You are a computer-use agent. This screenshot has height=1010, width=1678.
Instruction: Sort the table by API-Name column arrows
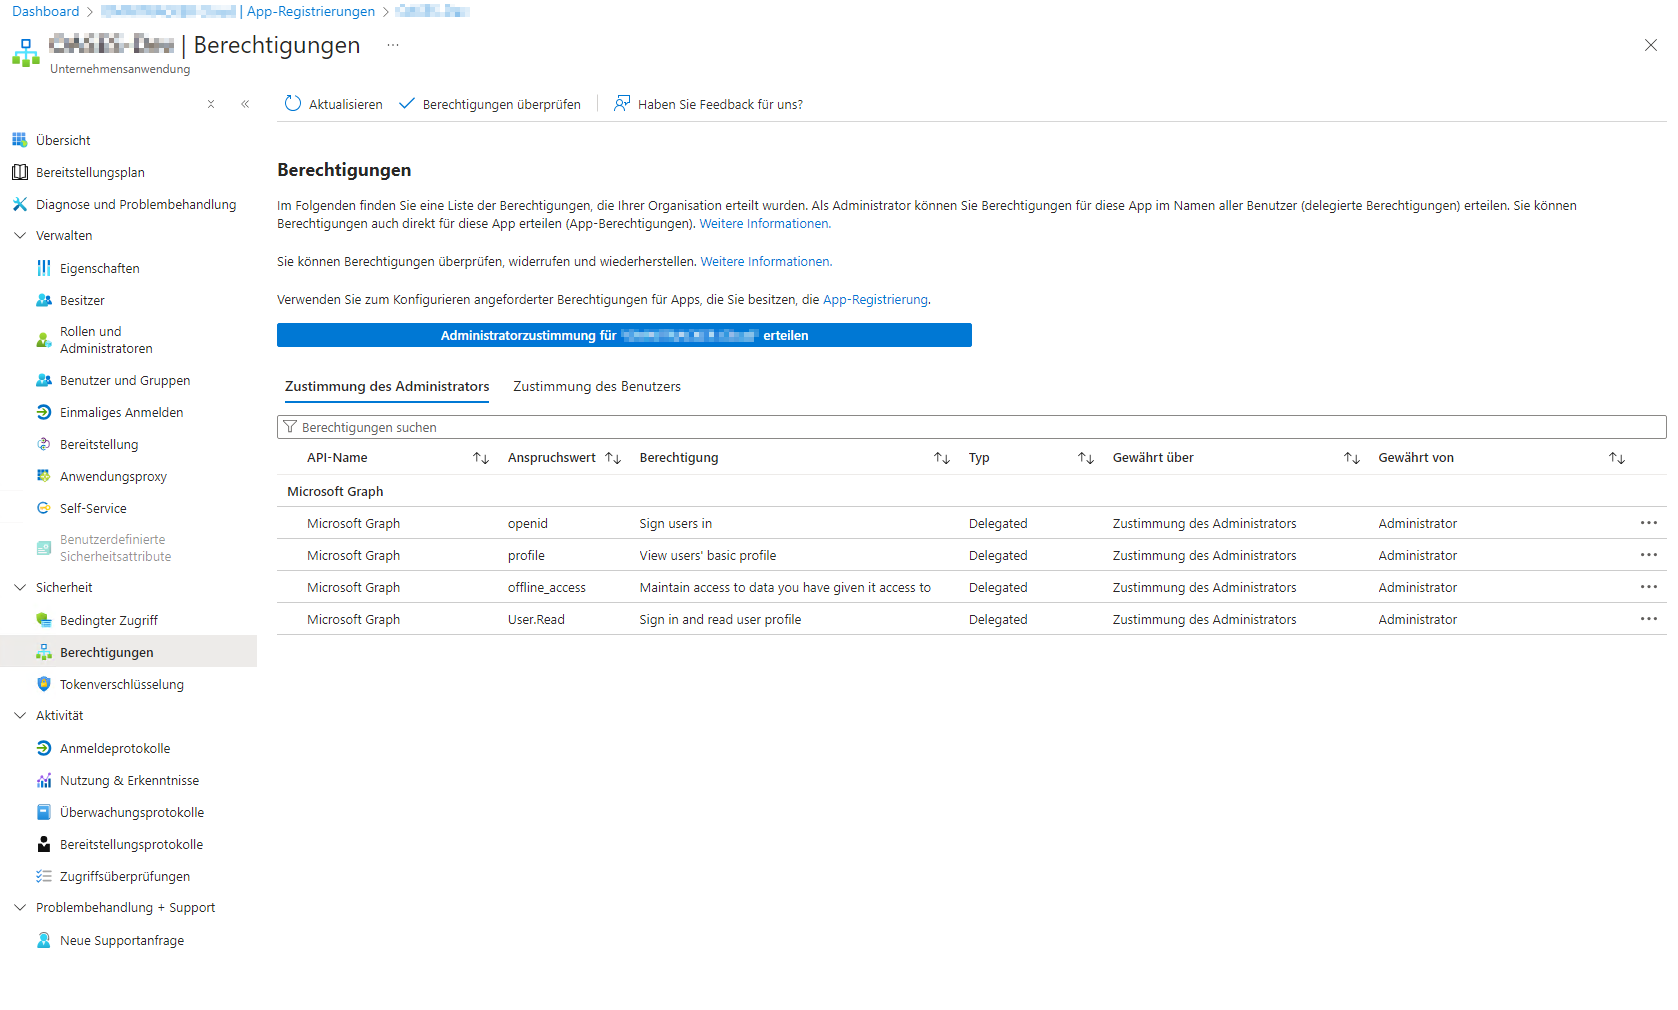481,458
